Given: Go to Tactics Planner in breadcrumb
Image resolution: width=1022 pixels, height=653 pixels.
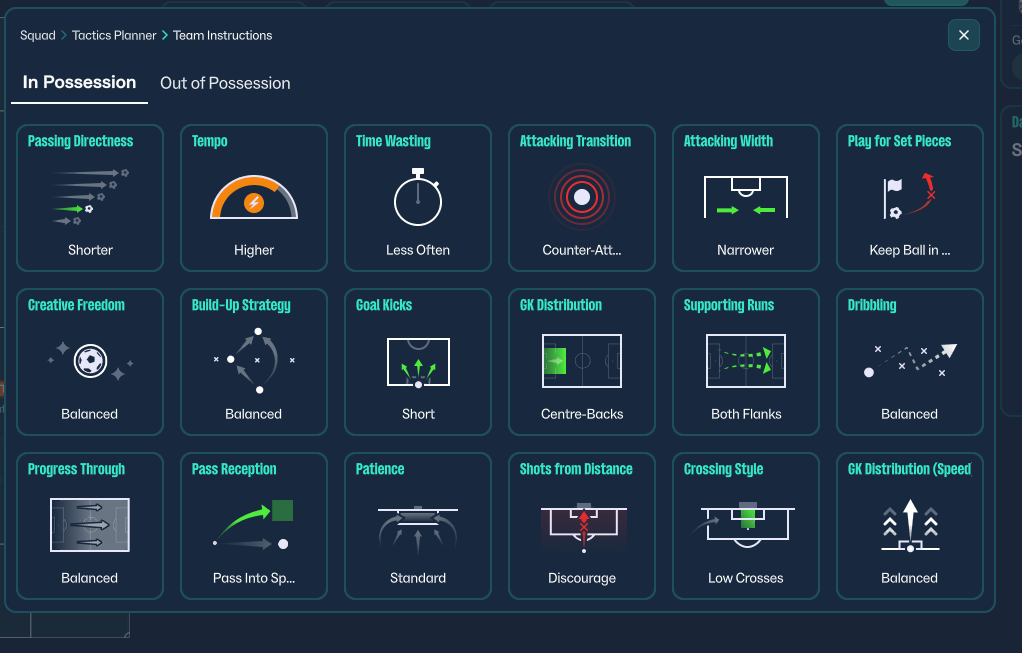Looking at the screenshot, I should click(x=114, y=35).
